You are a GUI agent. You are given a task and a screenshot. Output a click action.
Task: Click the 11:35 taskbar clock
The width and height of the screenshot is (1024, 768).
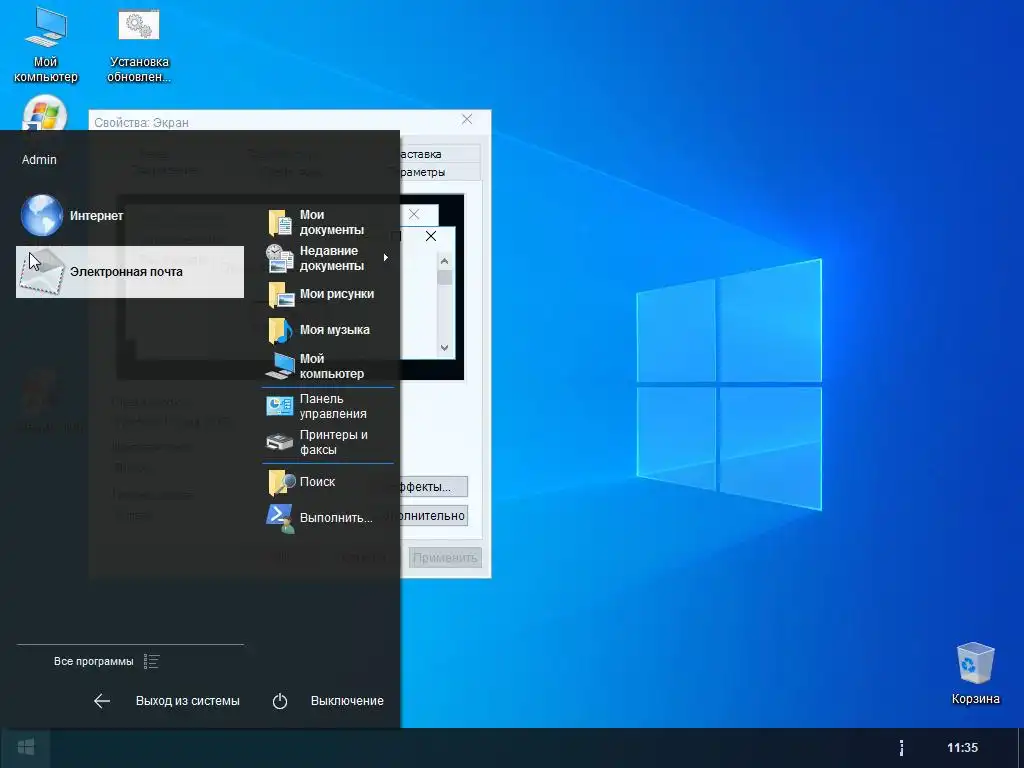[962, 748]
